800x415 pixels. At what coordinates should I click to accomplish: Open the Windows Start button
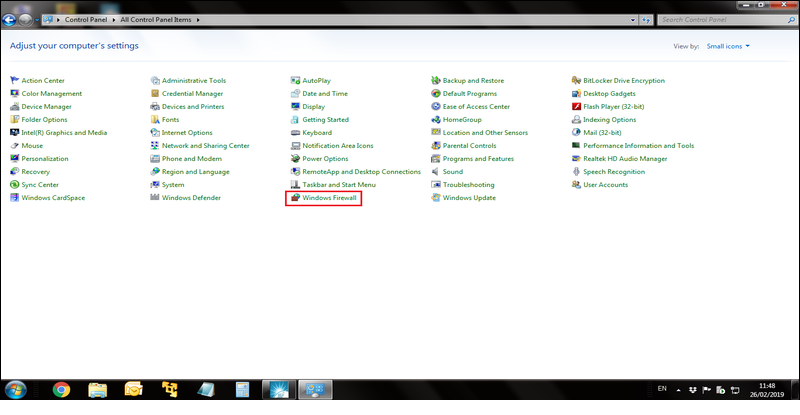15,390
